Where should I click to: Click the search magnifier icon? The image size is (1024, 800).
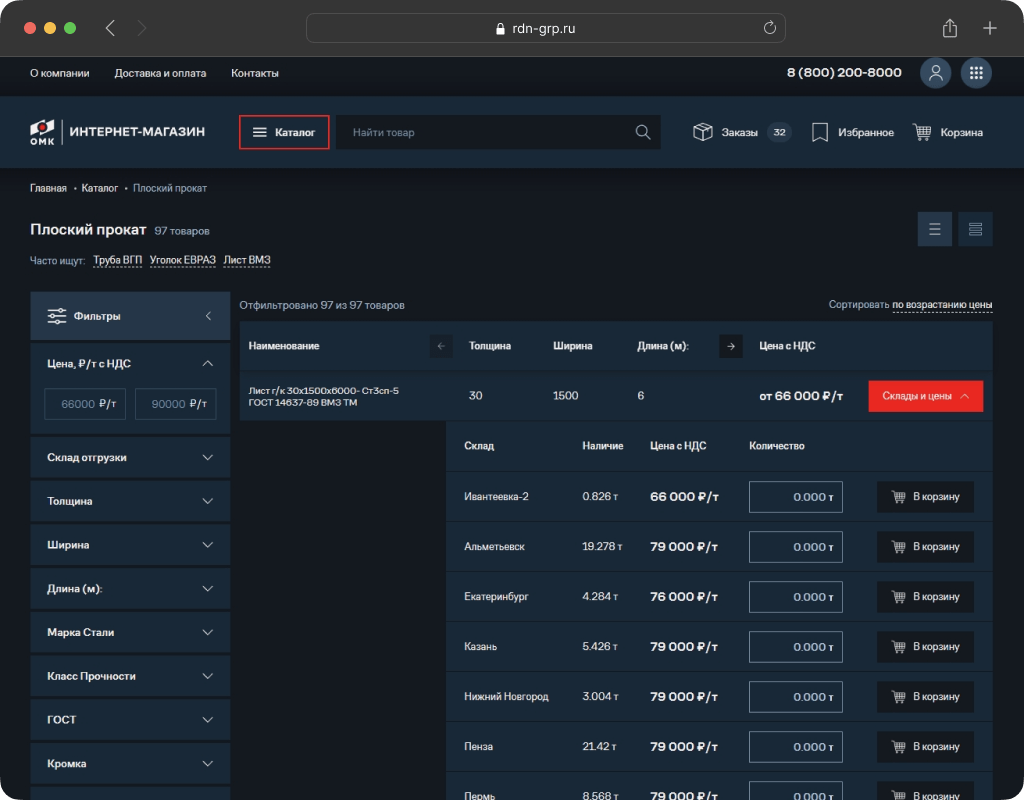click(x=643, y=132)
